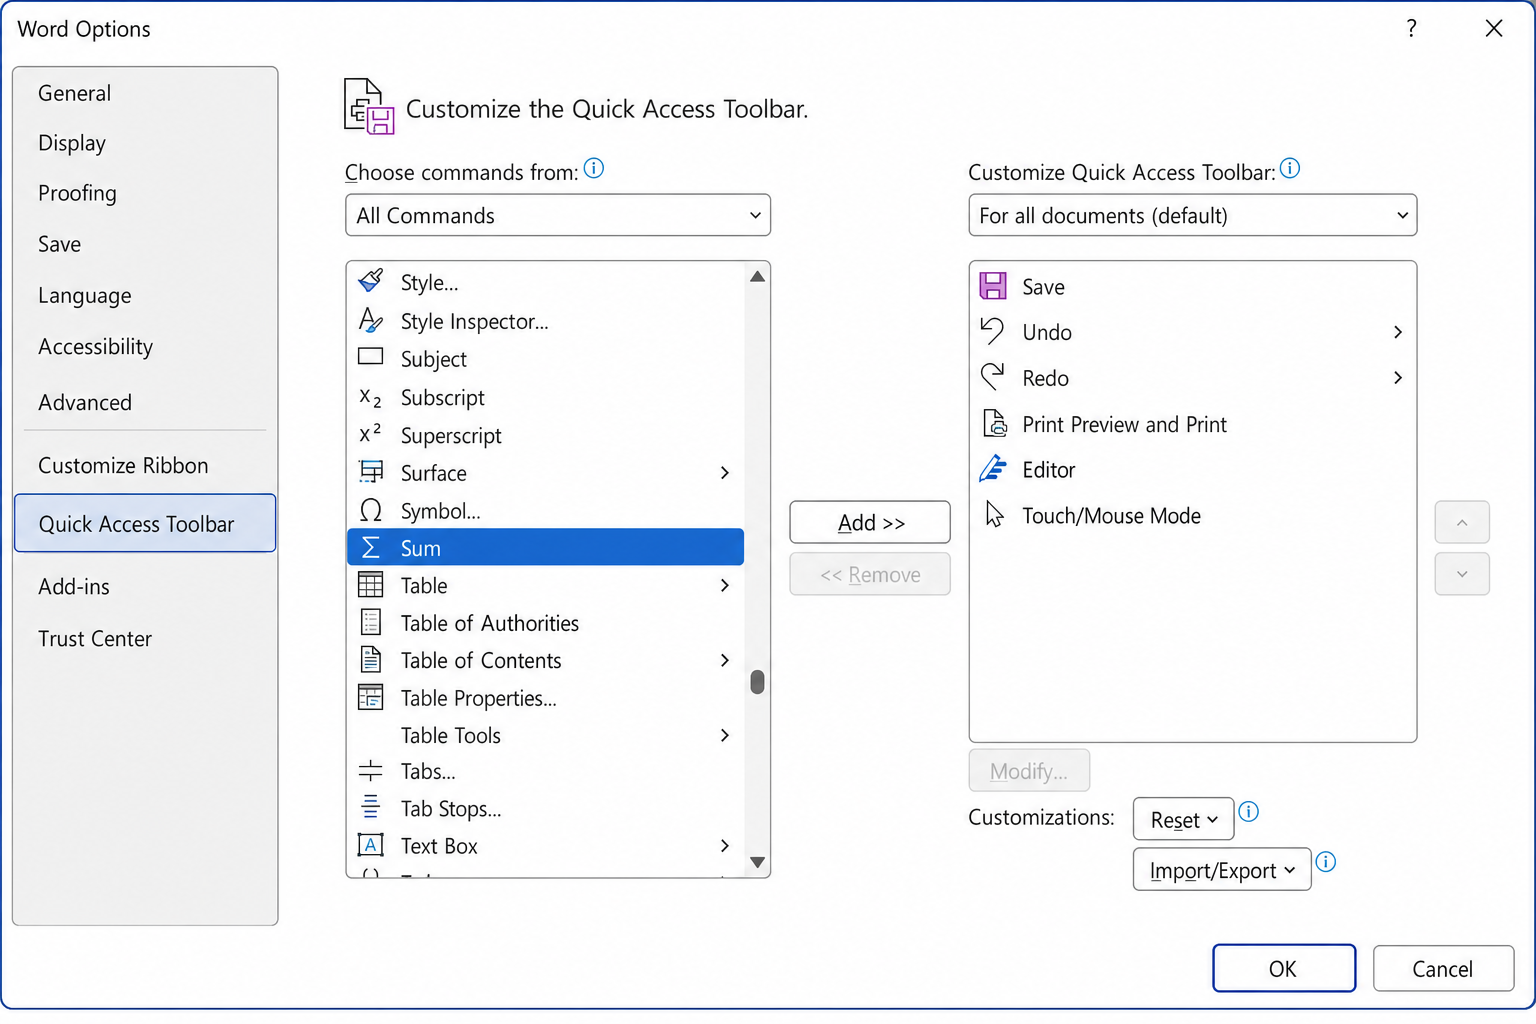Click the Print Preview and Print icon
Image resolution: width=1536 pixels, height=1024 pixels.
995,423
